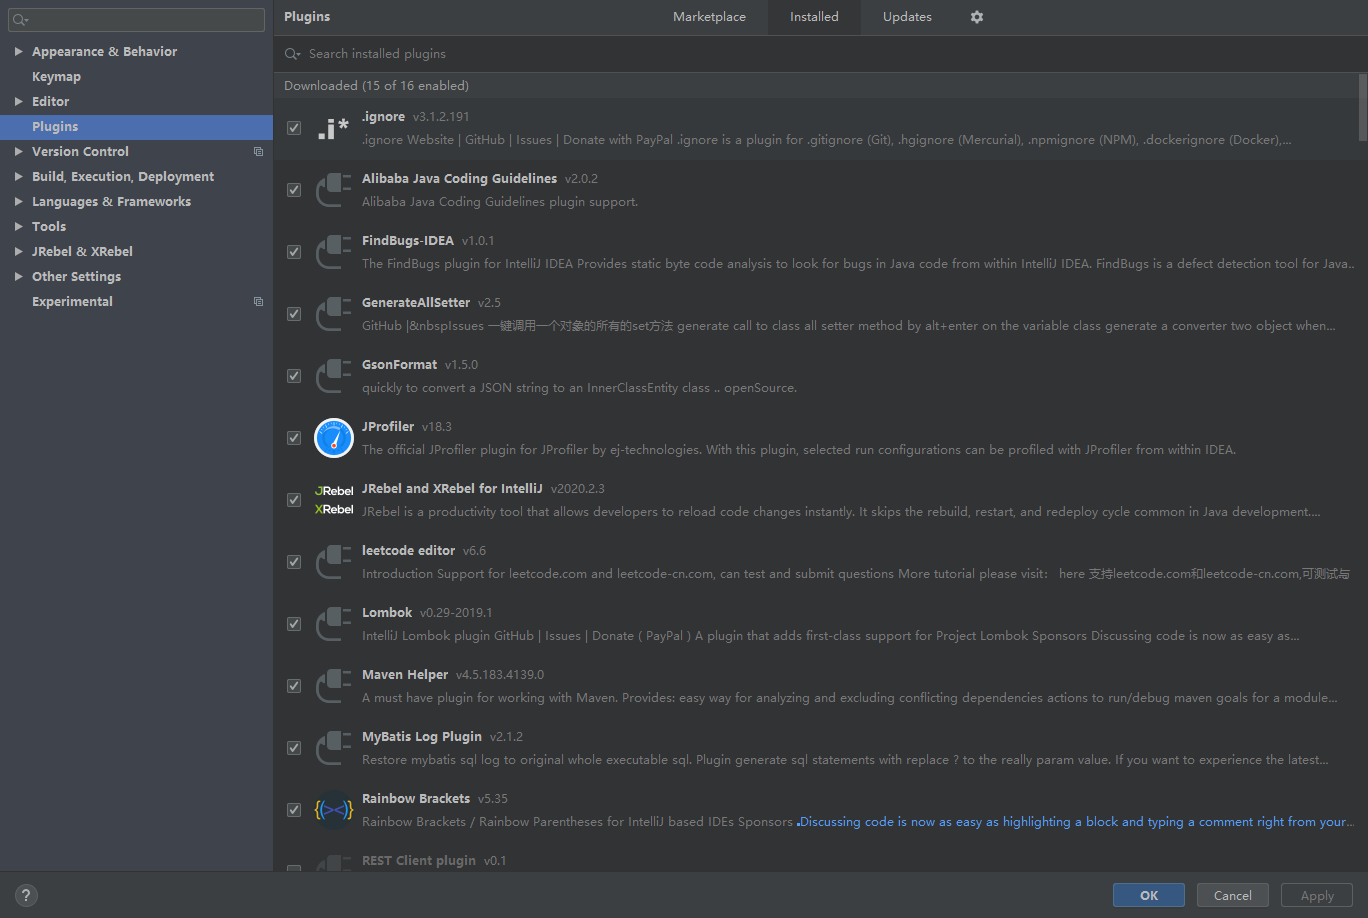Click the GsonFormat plugin icon
This screenshot has width=1368, height=918.
coord(333,376)
